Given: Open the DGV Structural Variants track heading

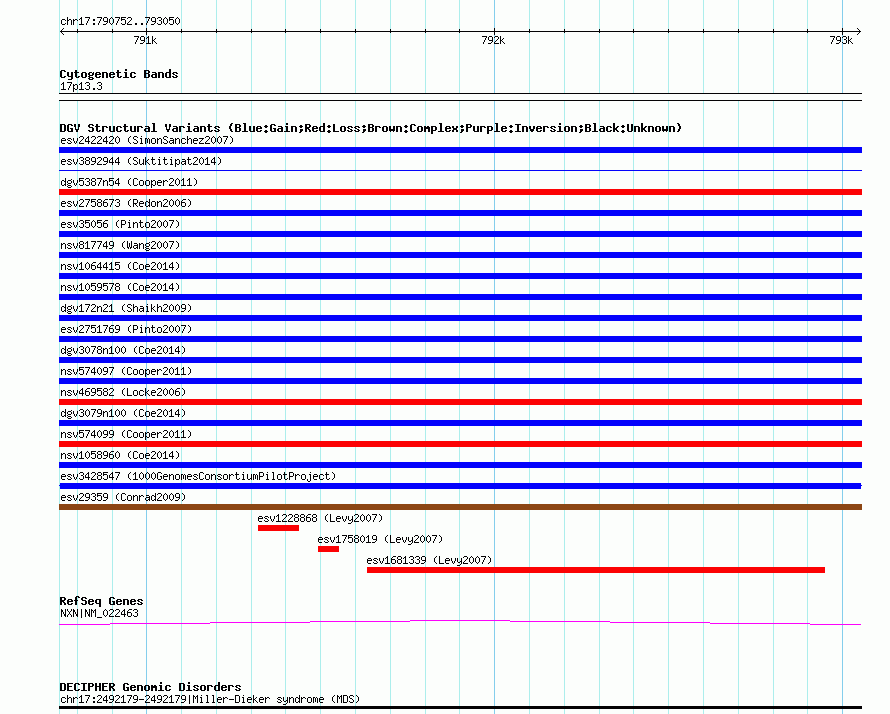Looking at the screenshot, I should (x=370, y=128).
